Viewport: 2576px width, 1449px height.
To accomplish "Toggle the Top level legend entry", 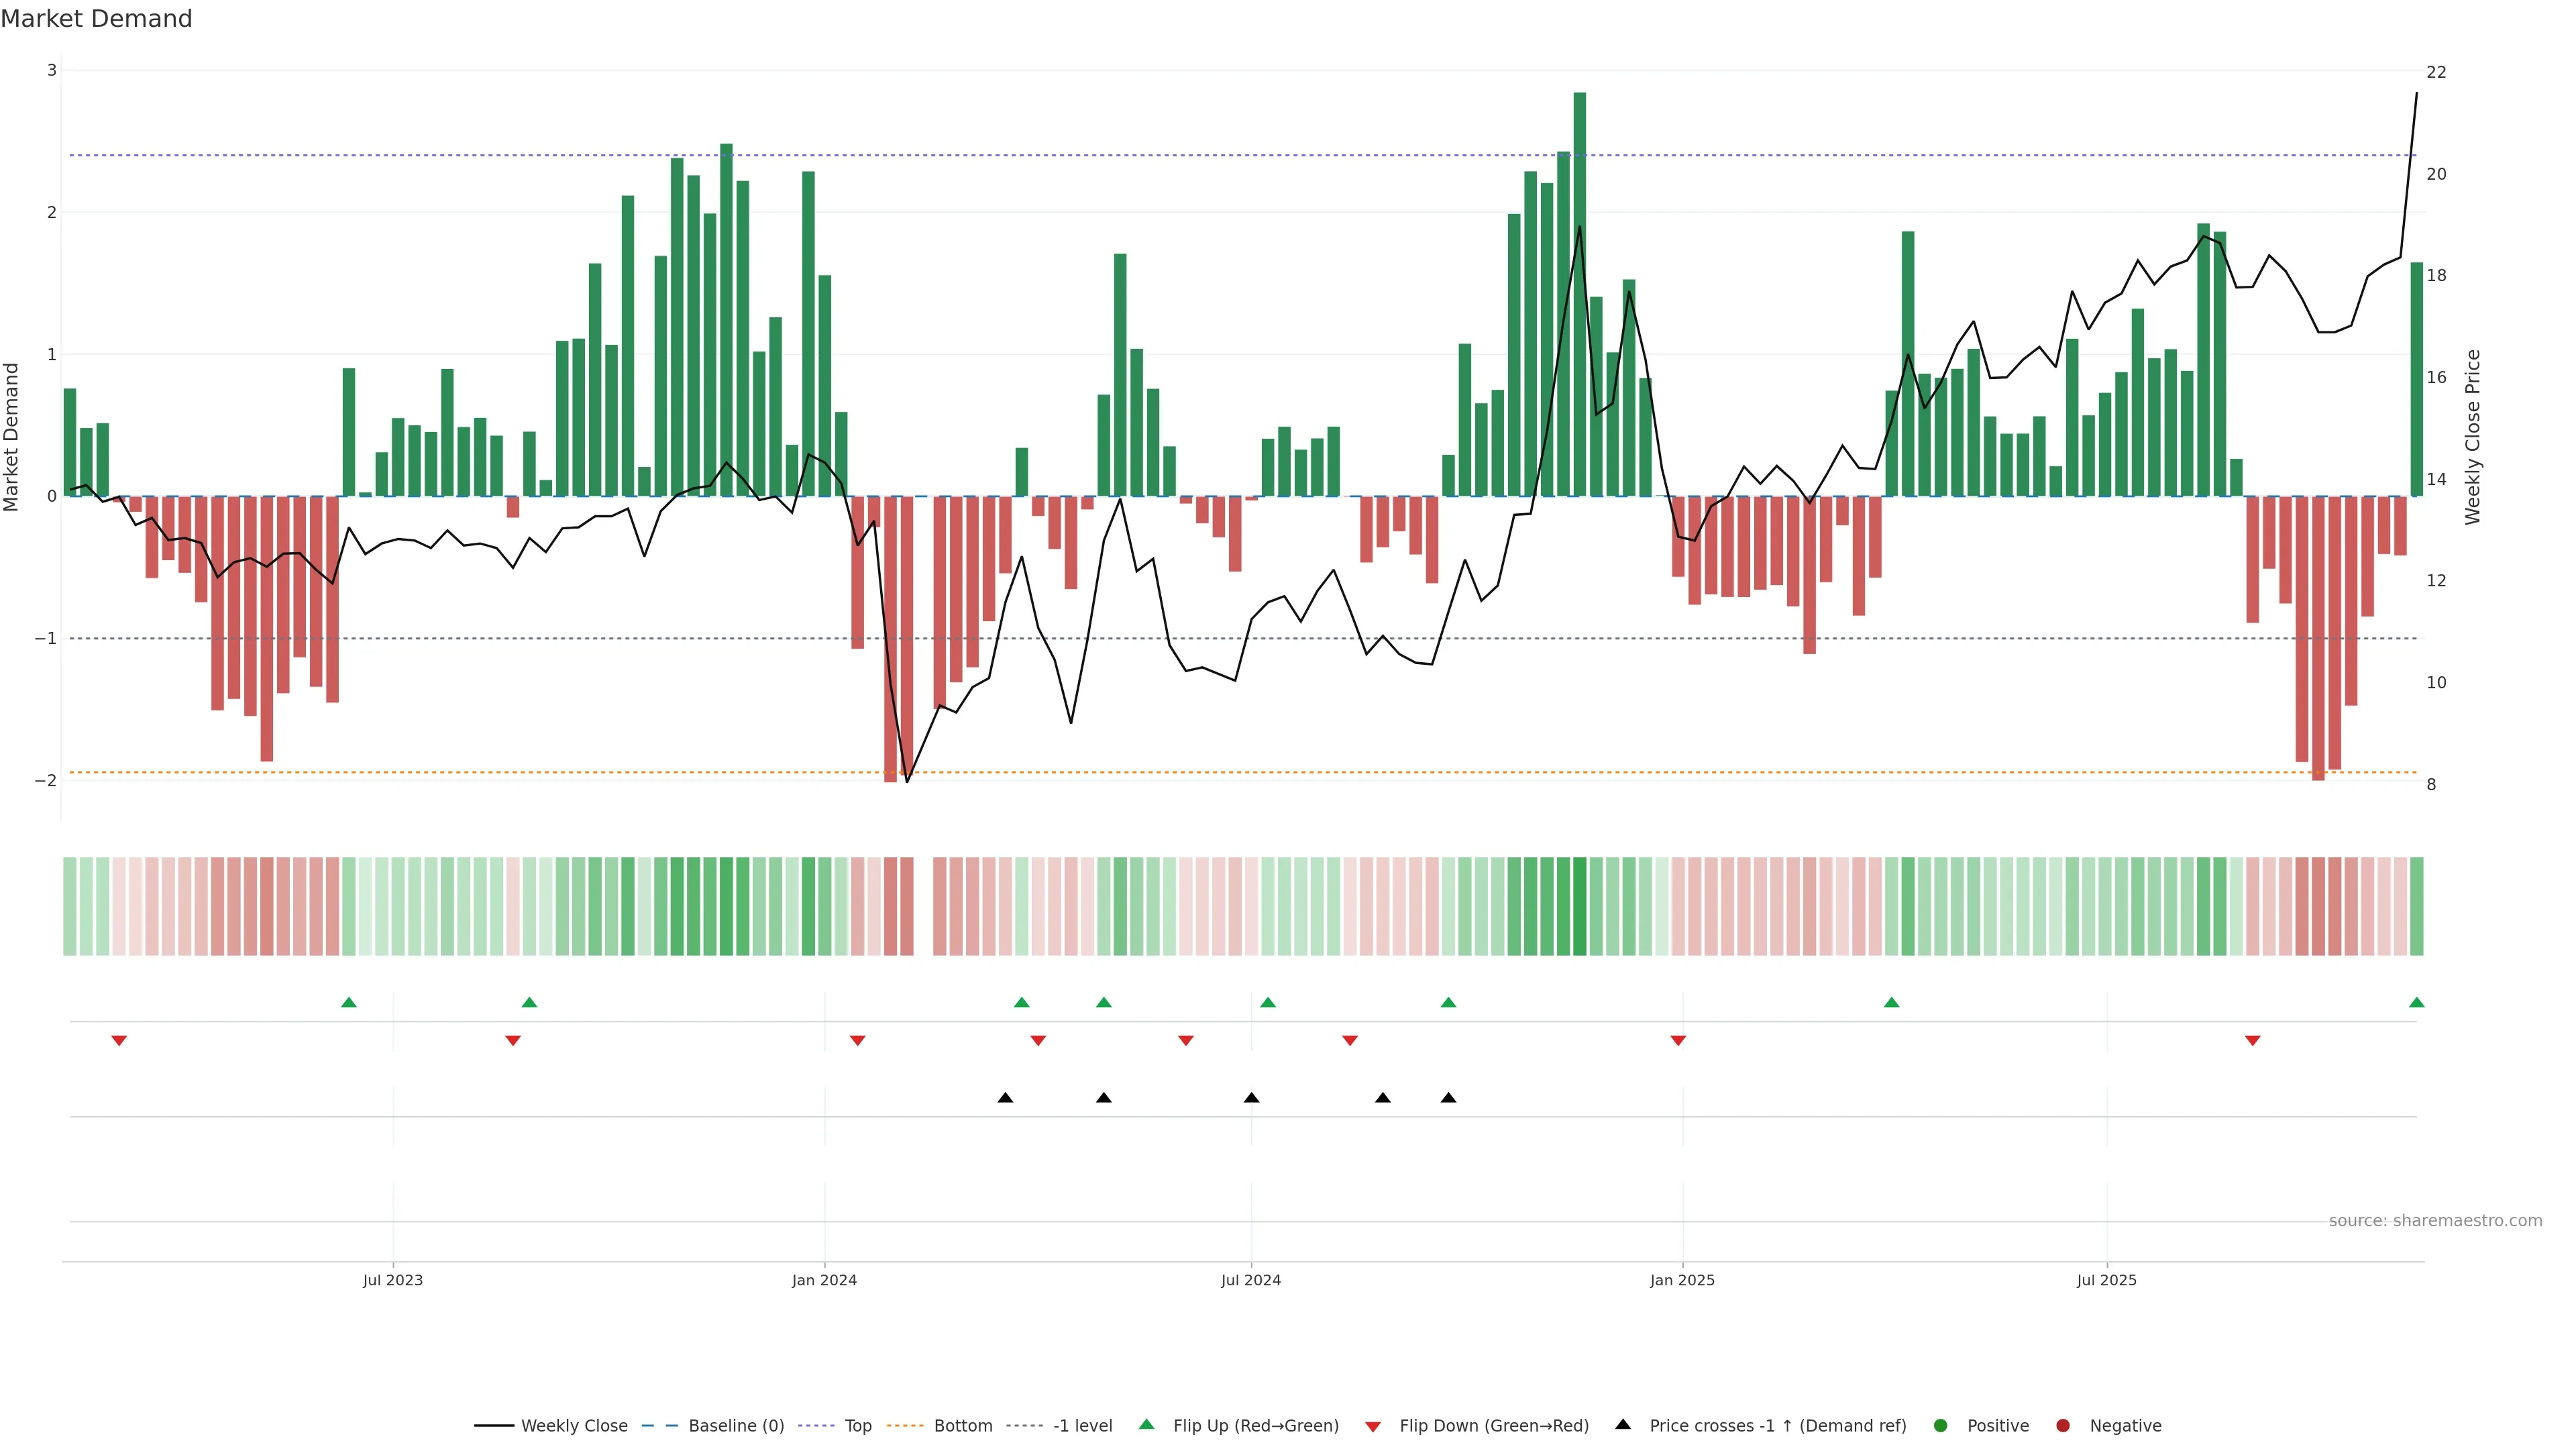I will click(x=857, y=1425).
